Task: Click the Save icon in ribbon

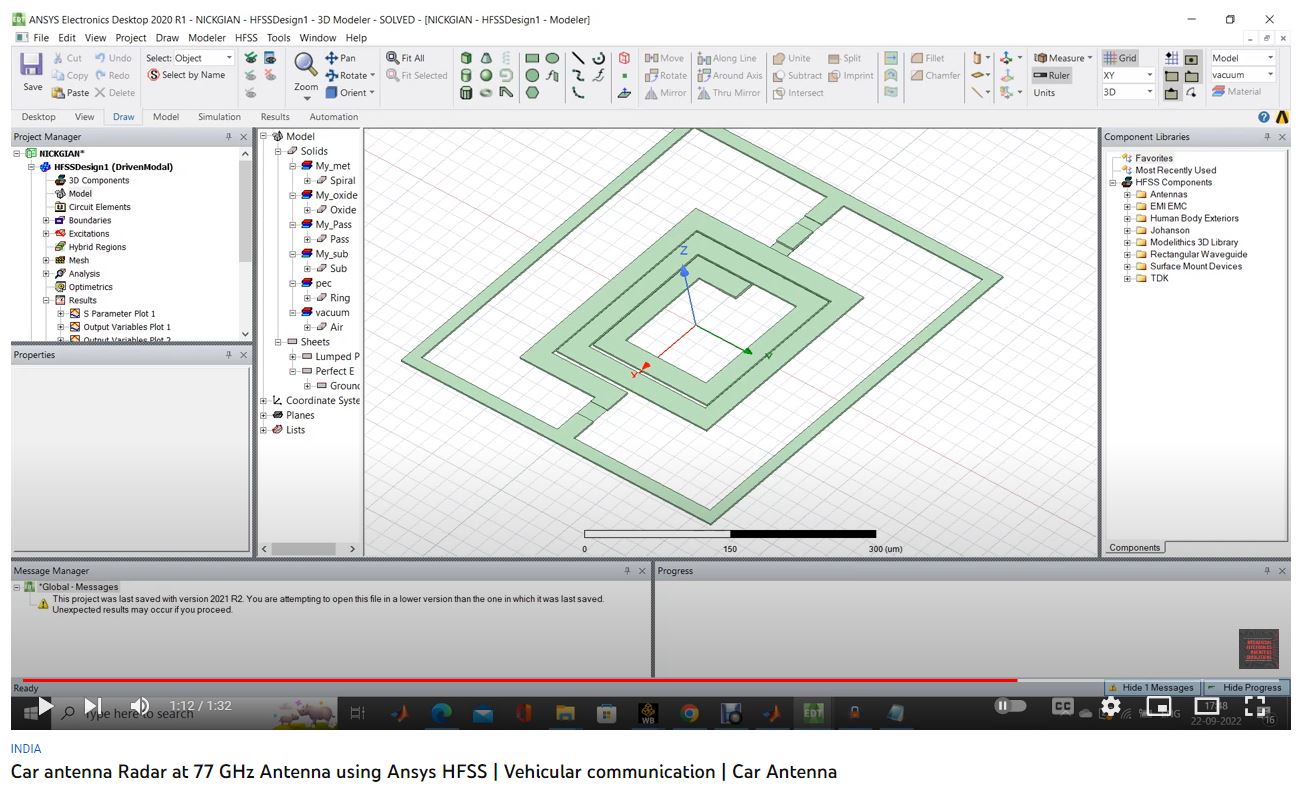Action: point(32,66)
